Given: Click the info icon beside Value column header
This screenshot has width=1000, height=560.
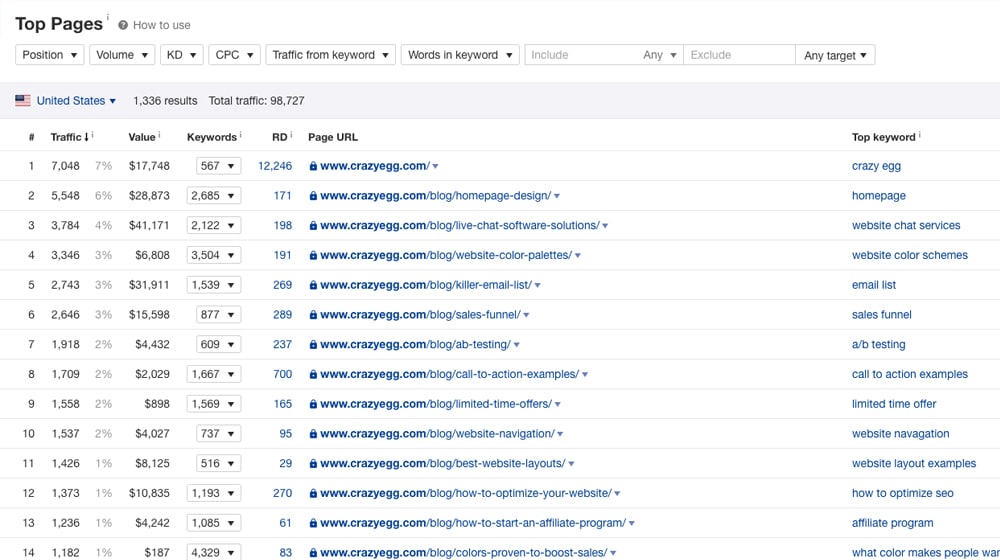Looking at the screenshot, I should (159, 135).
